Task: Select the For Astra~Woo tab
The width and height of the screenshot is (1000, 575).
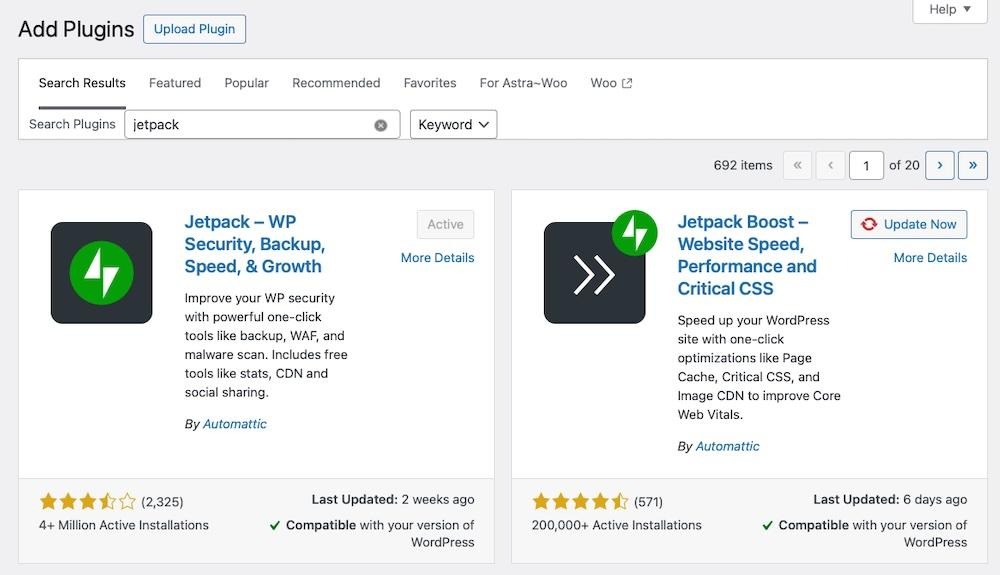Action: (x=524, y=83)
